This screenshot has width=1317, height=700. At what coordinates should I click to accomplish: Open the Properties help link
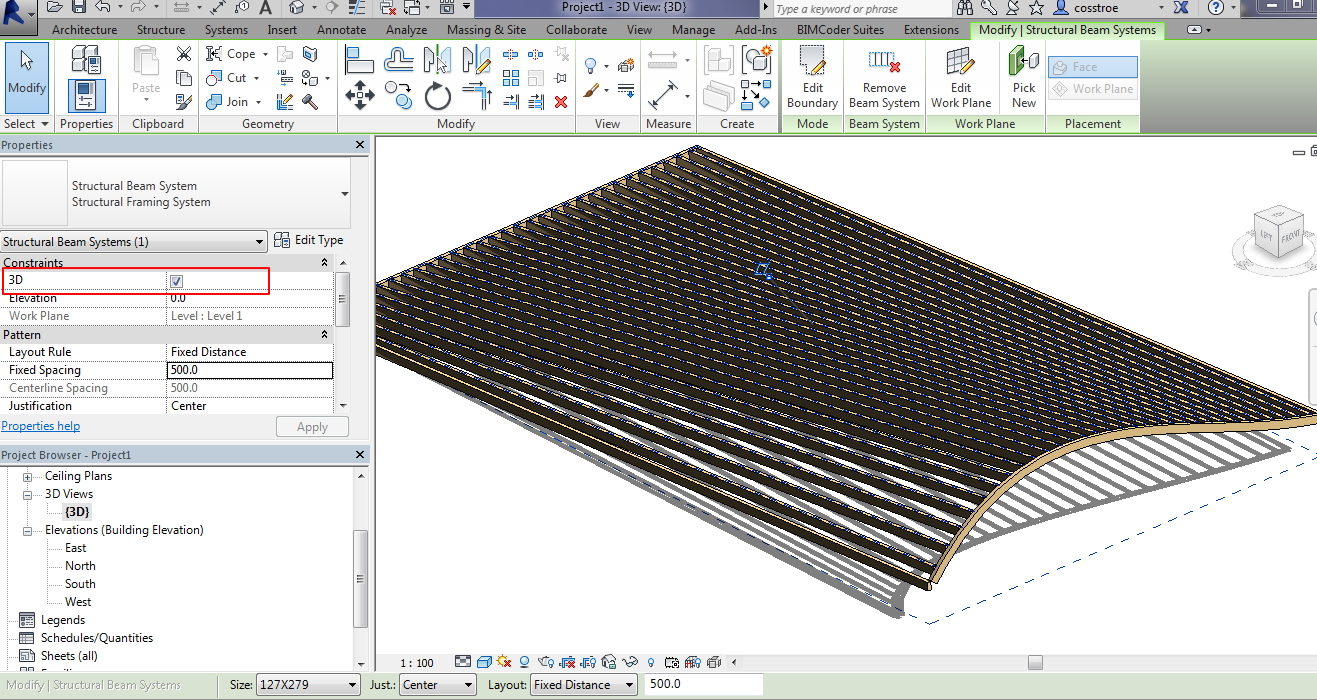click(x=41, y=426)
